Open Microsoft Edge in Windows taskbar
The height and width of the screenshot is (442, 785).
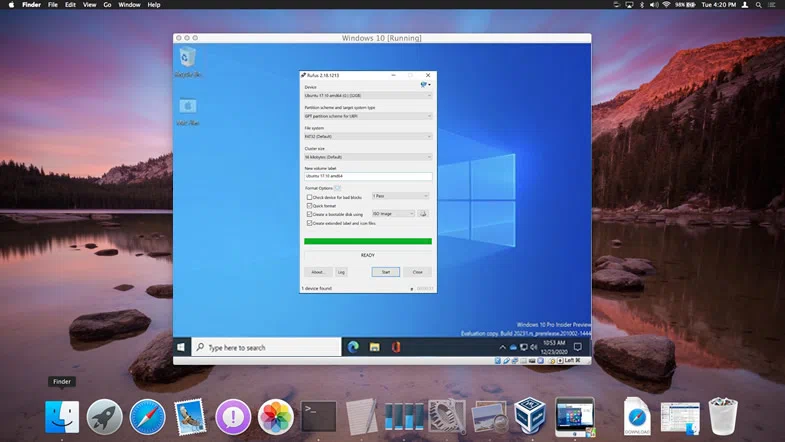click(x=353, y=347)
